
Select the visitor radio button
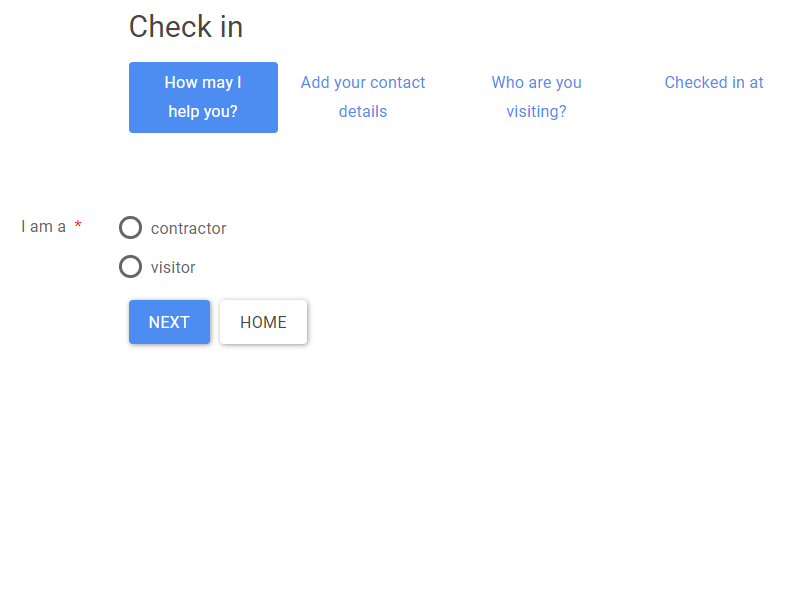pyautogui.click(x=130, y=266)
